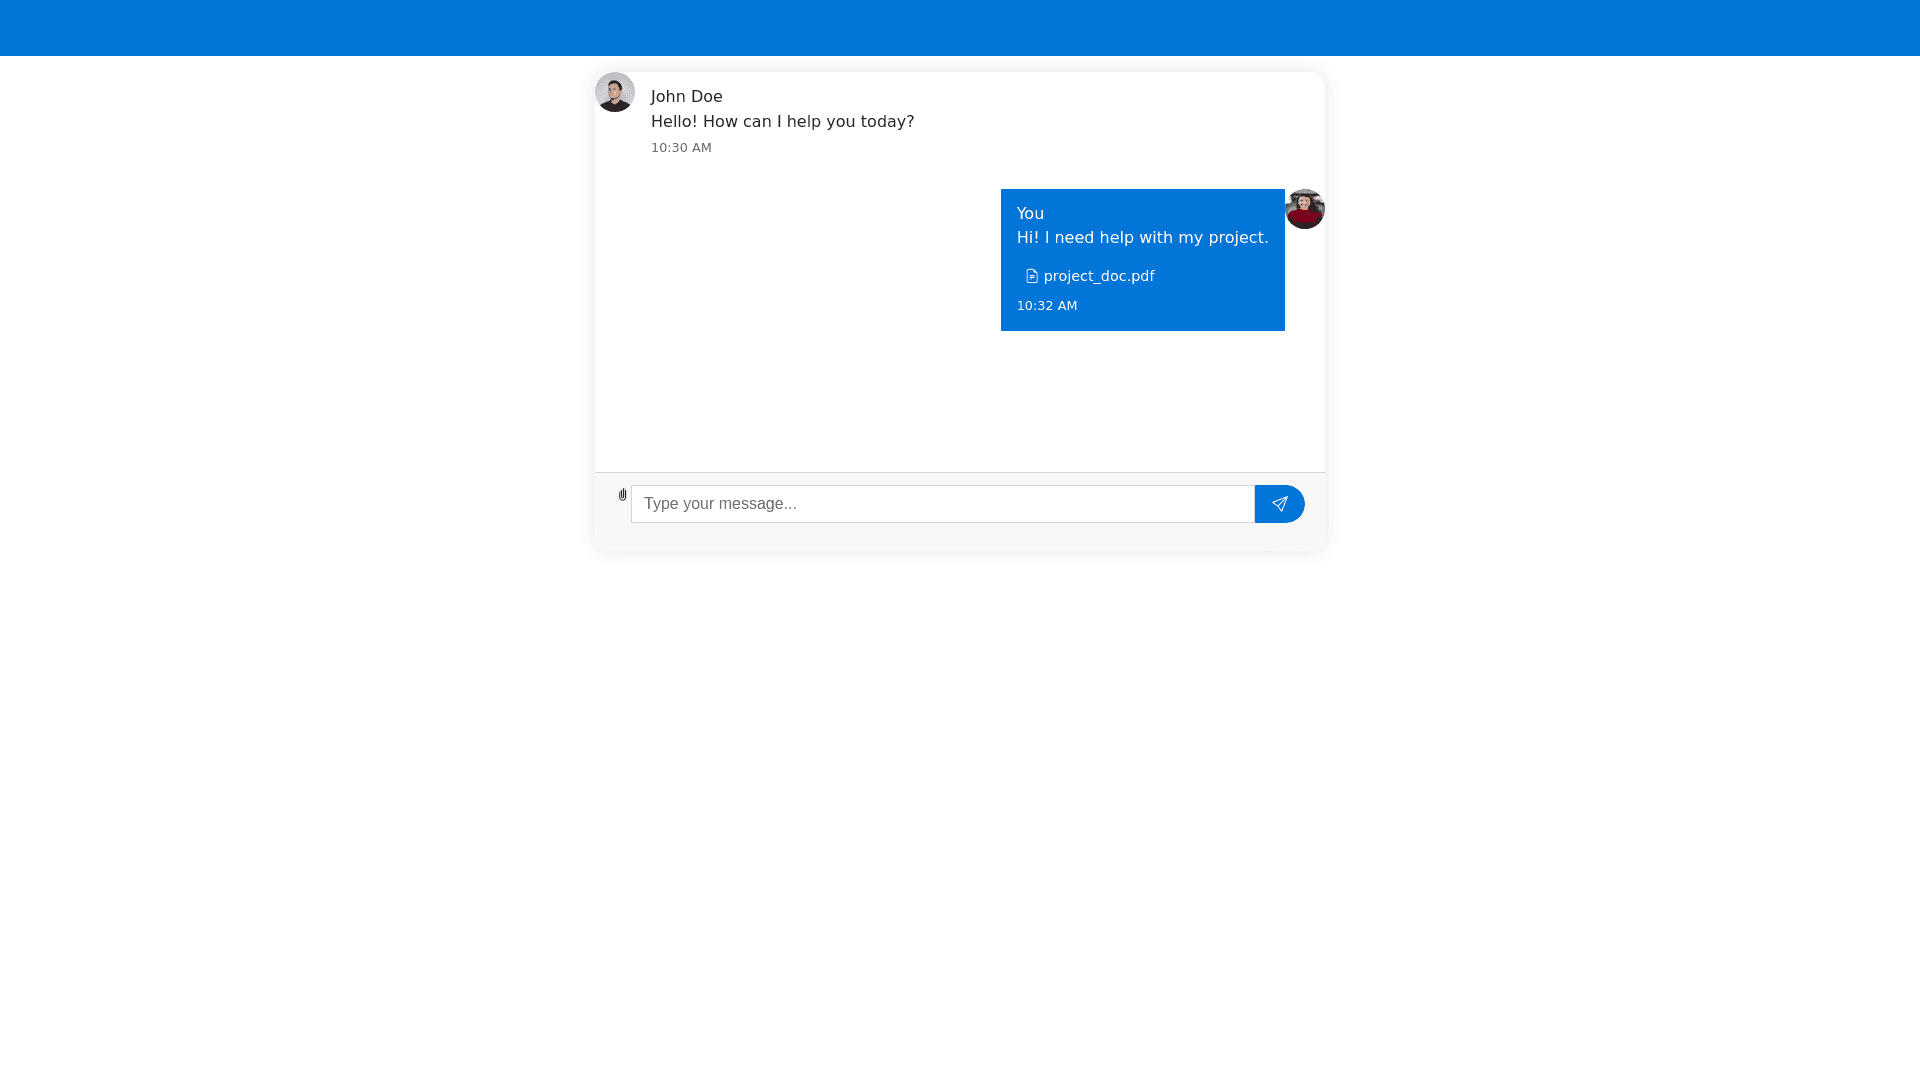Screen dimensions: 1920x1080
Task: Click the document icon beside project_doc.pdf
Action: click(x=1032, y=276)
